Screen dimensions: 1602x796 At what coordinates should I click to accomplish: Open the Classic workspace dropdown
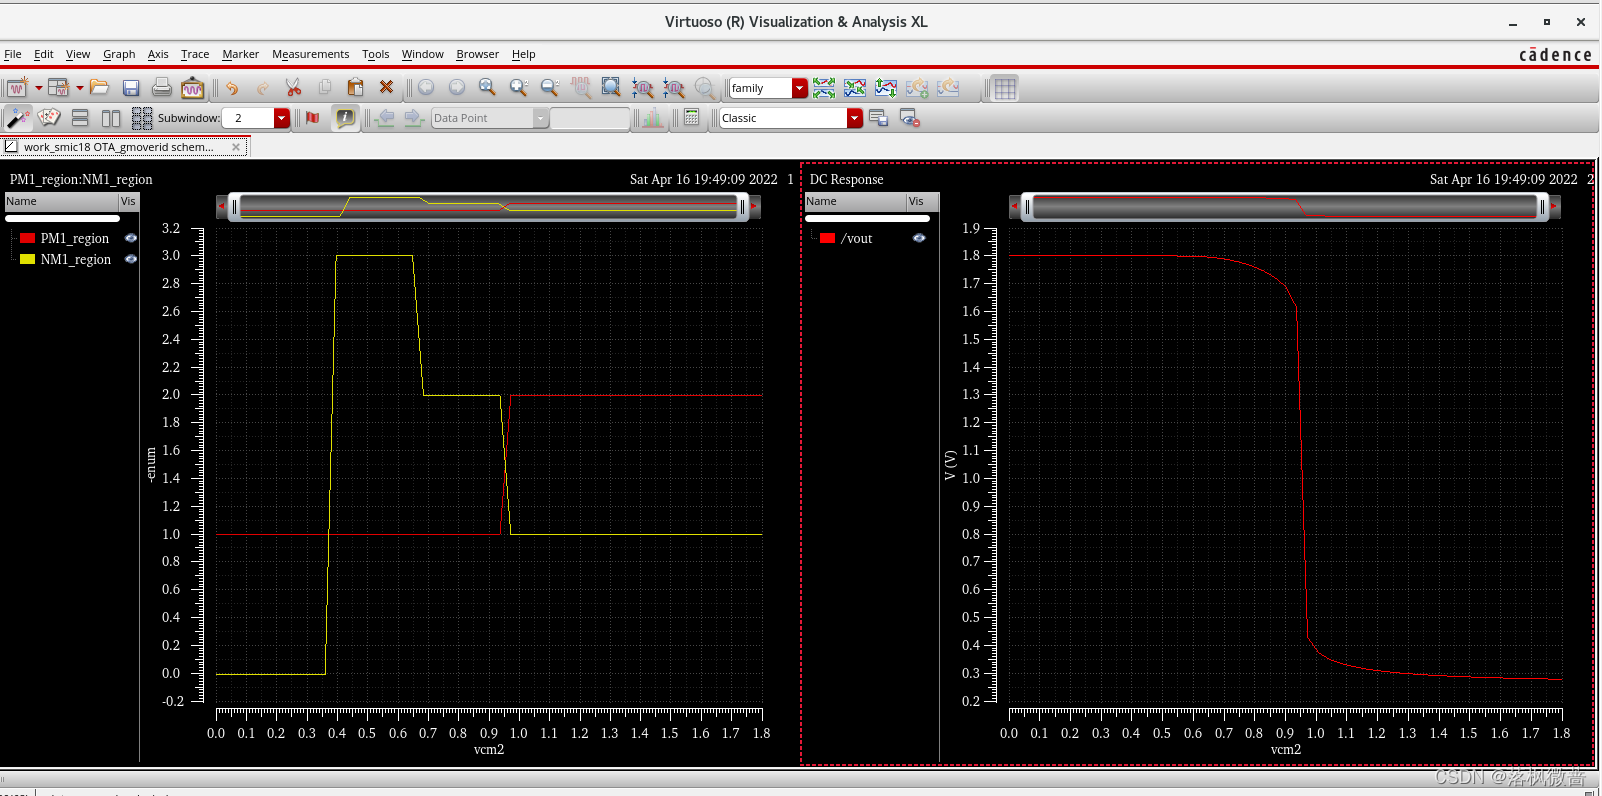(855, 118)
